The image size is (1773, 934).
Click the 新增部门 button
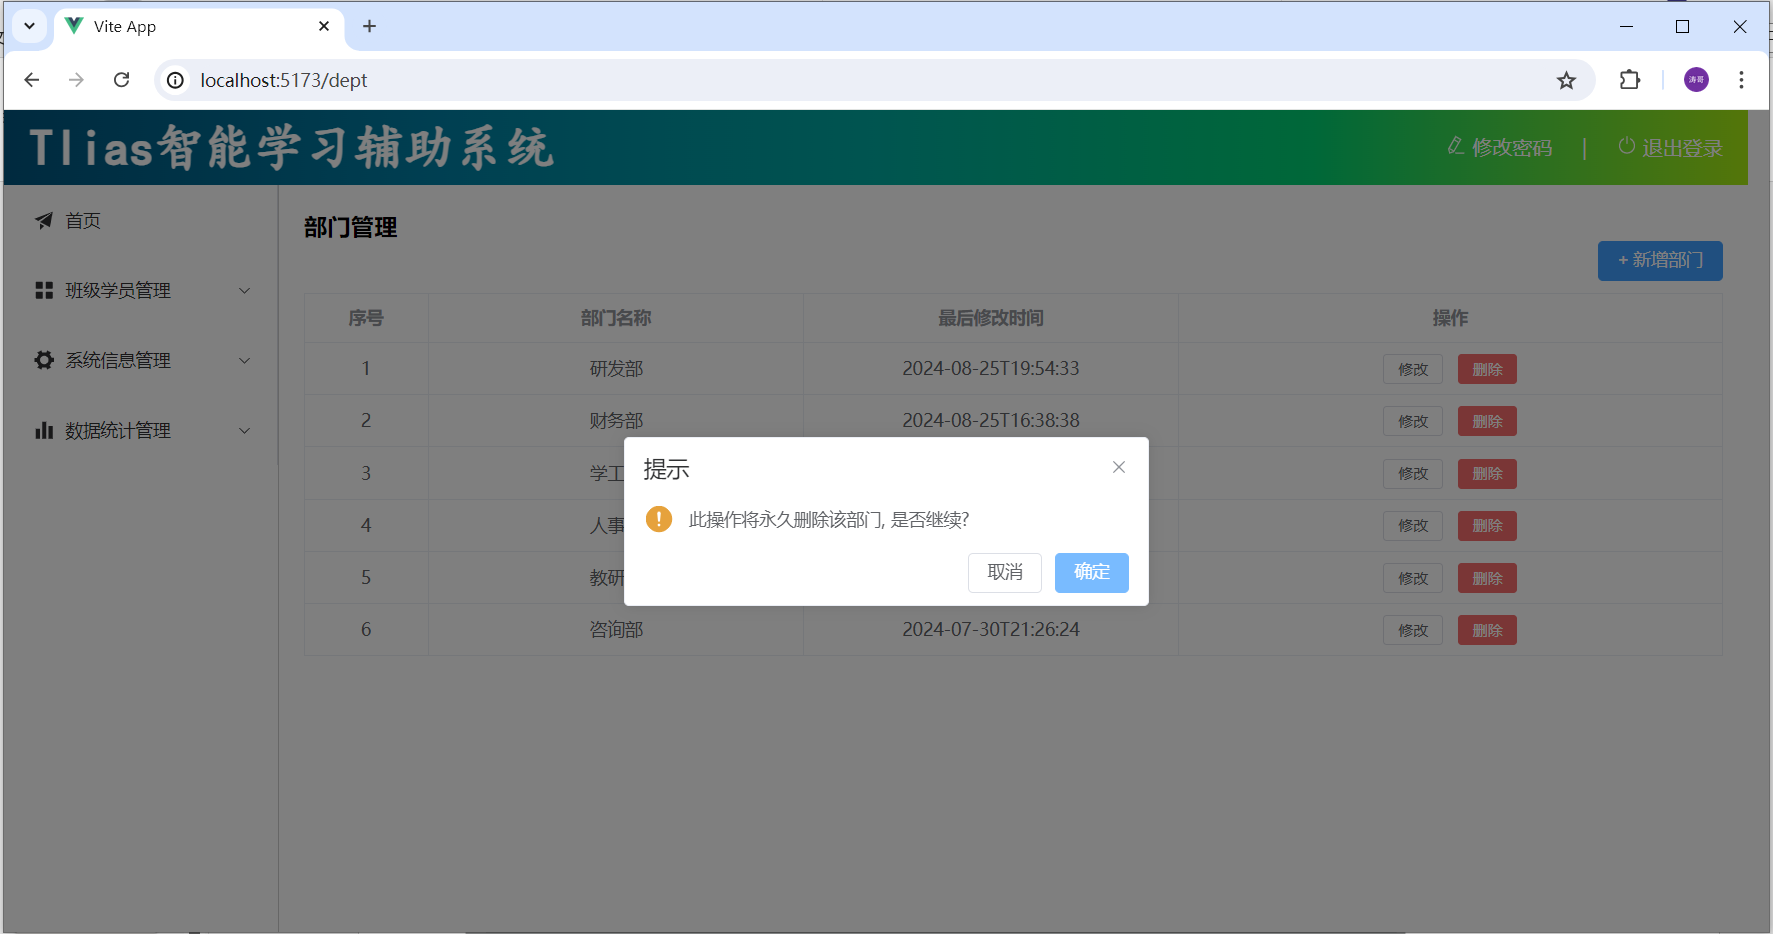click(1659, 260)
